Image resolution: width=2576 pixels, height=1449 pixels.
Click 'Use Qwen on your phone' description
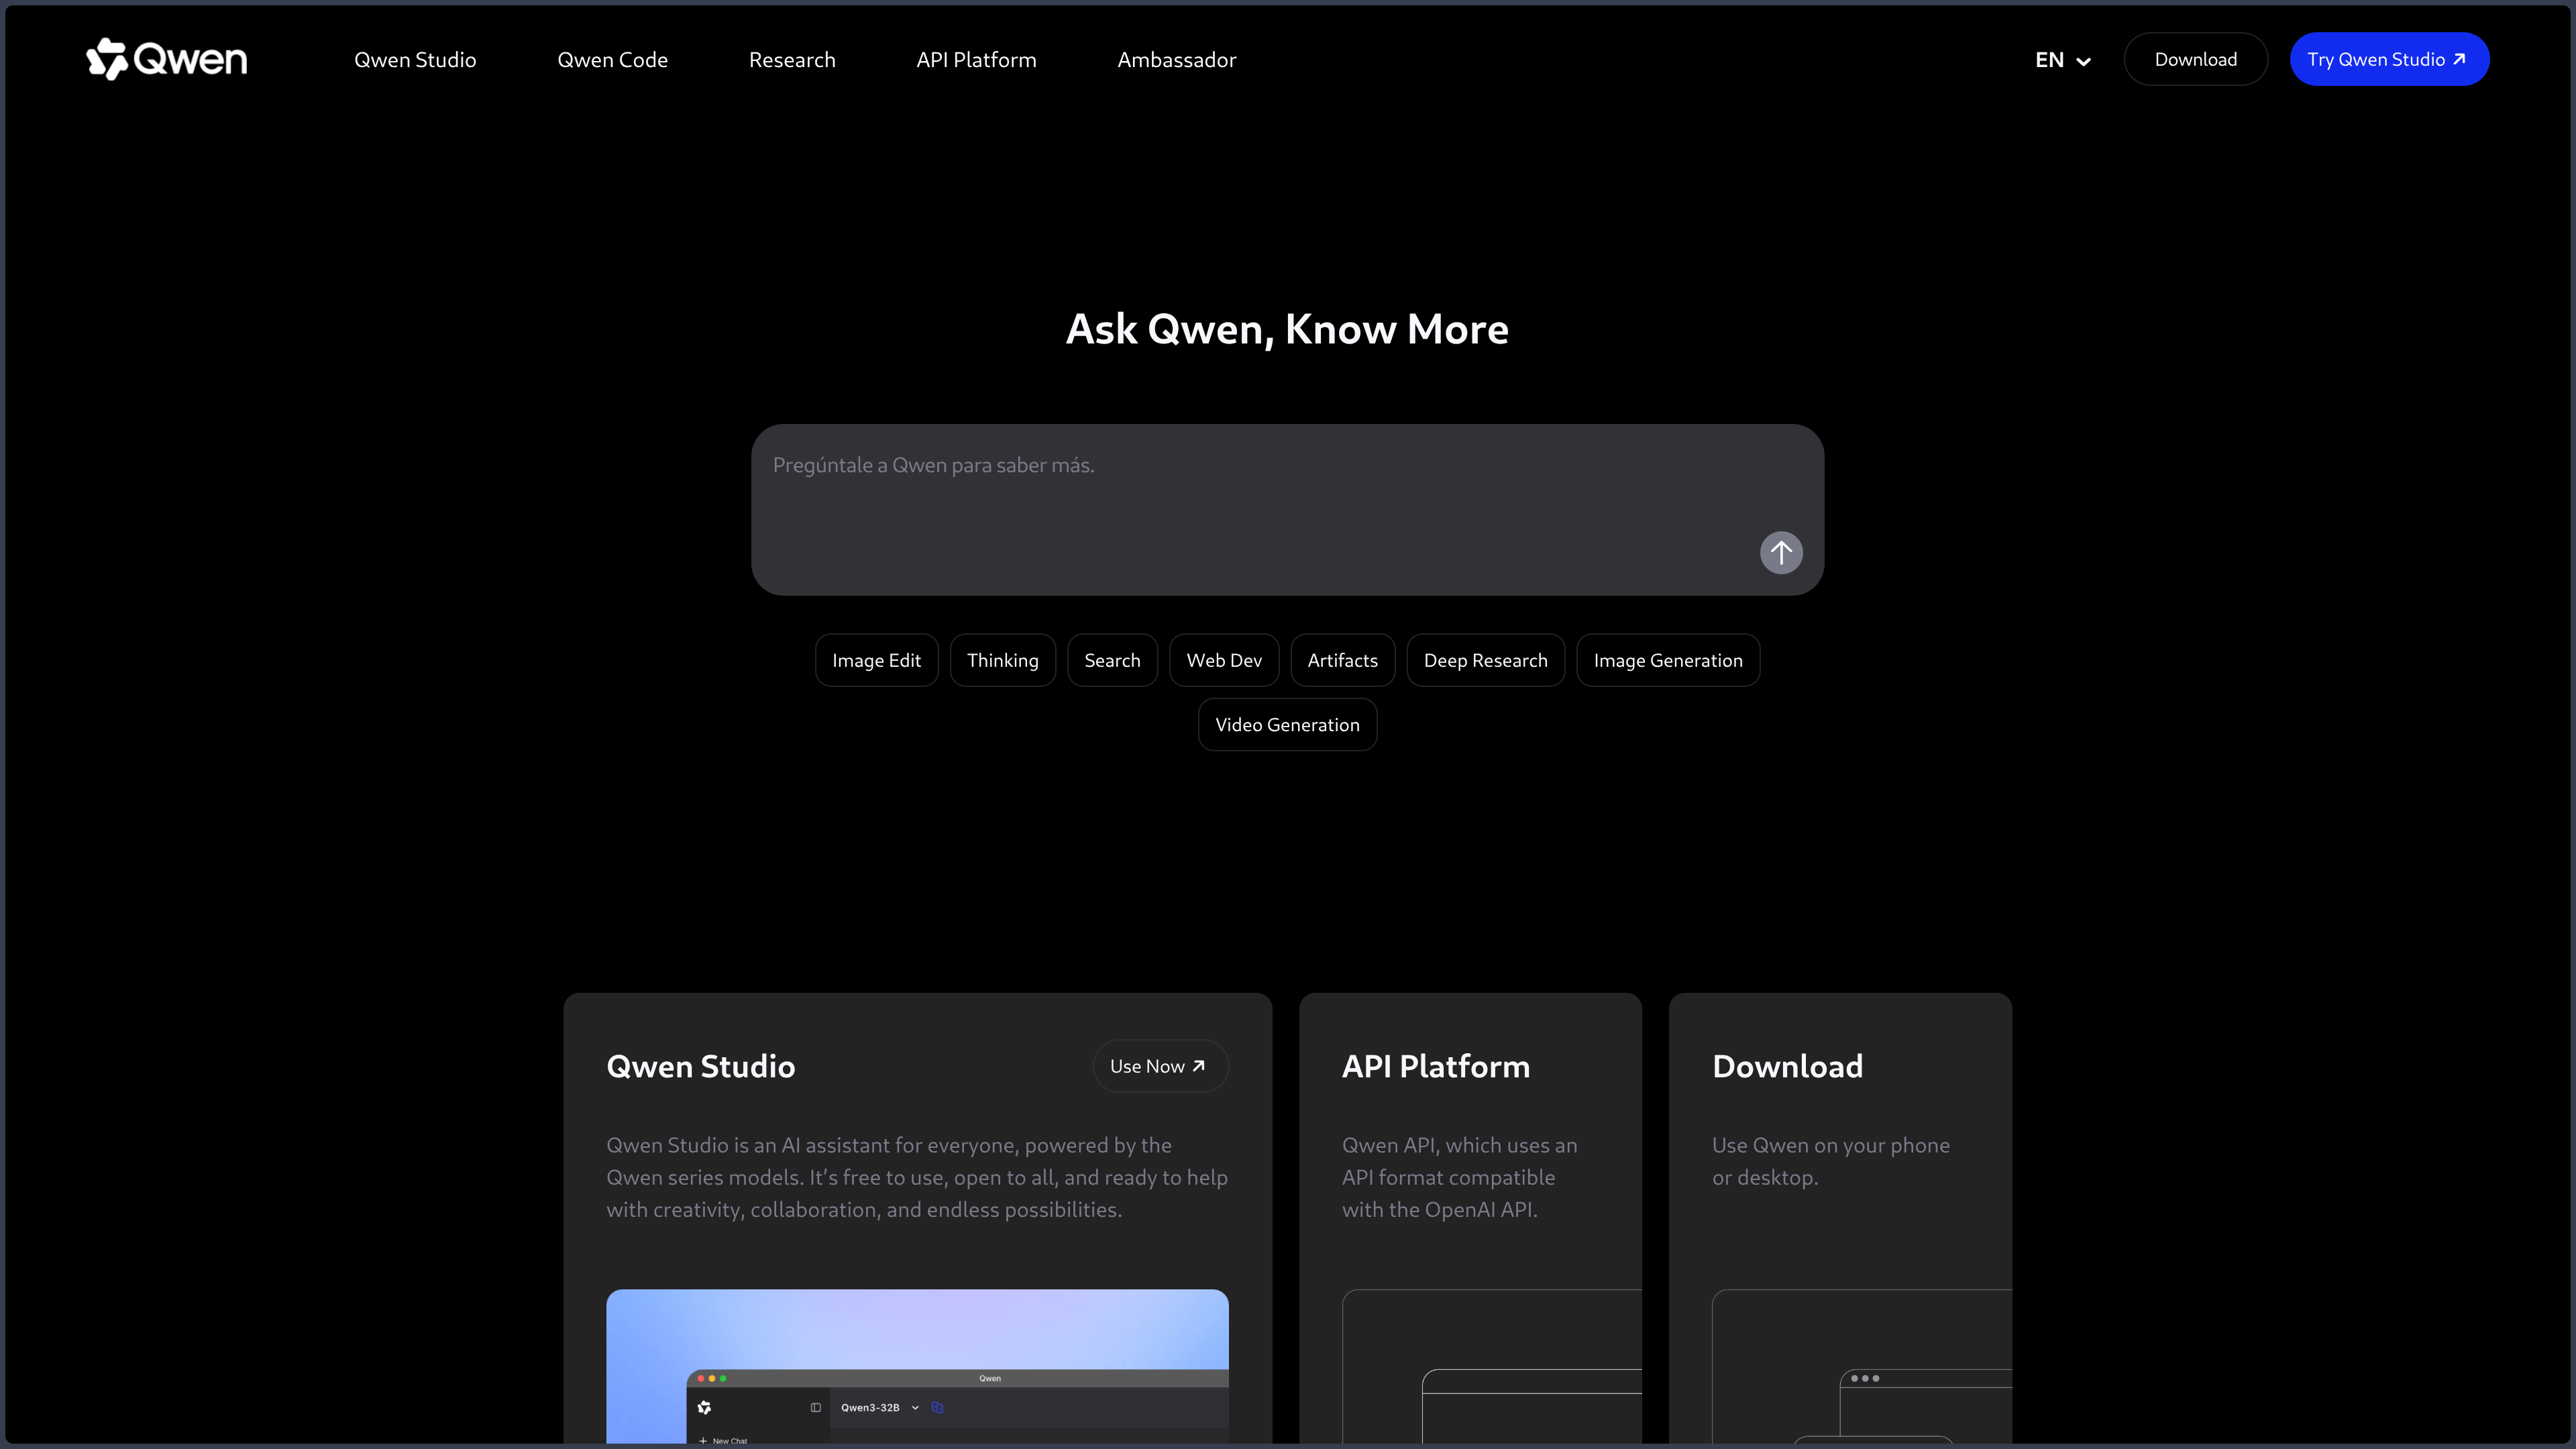pos(1830,1161)
